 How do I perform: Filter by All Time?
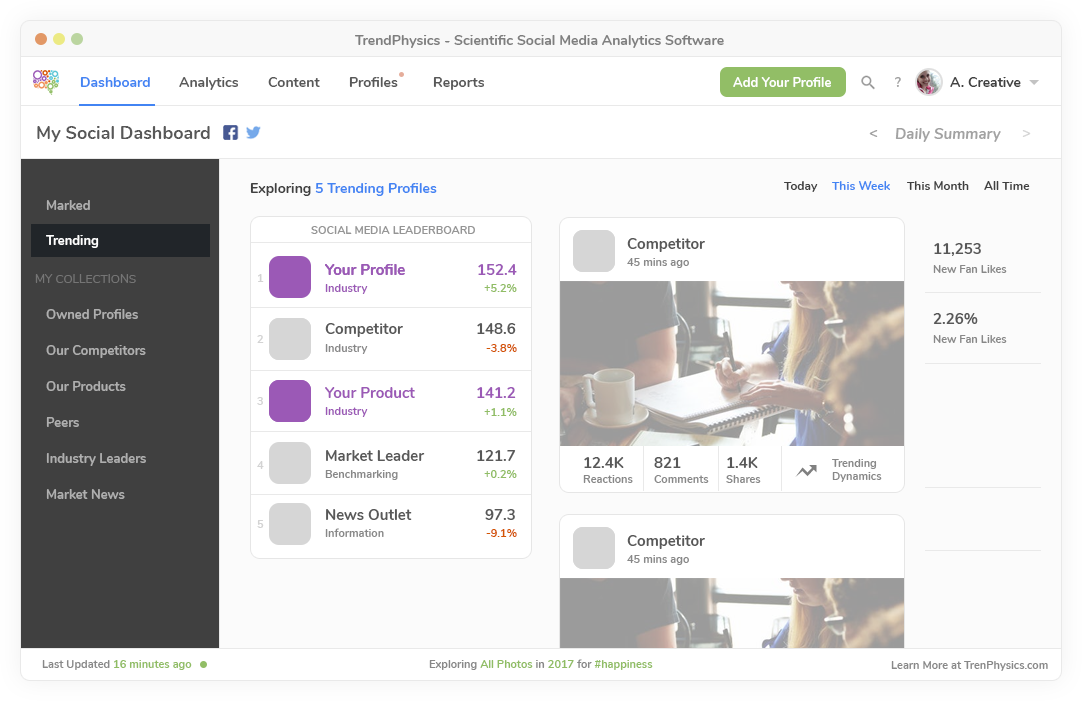1007,186
